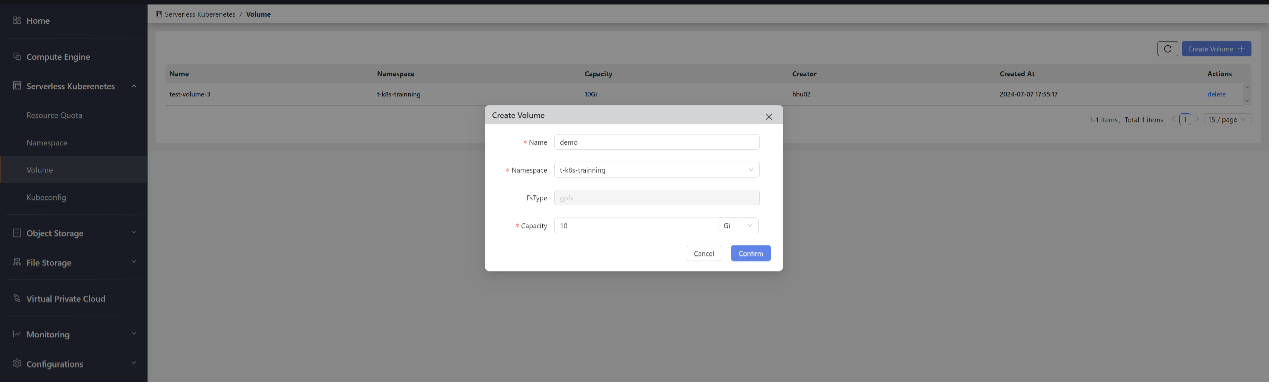Expand the Configurations menu chevron

click(134, 364)
